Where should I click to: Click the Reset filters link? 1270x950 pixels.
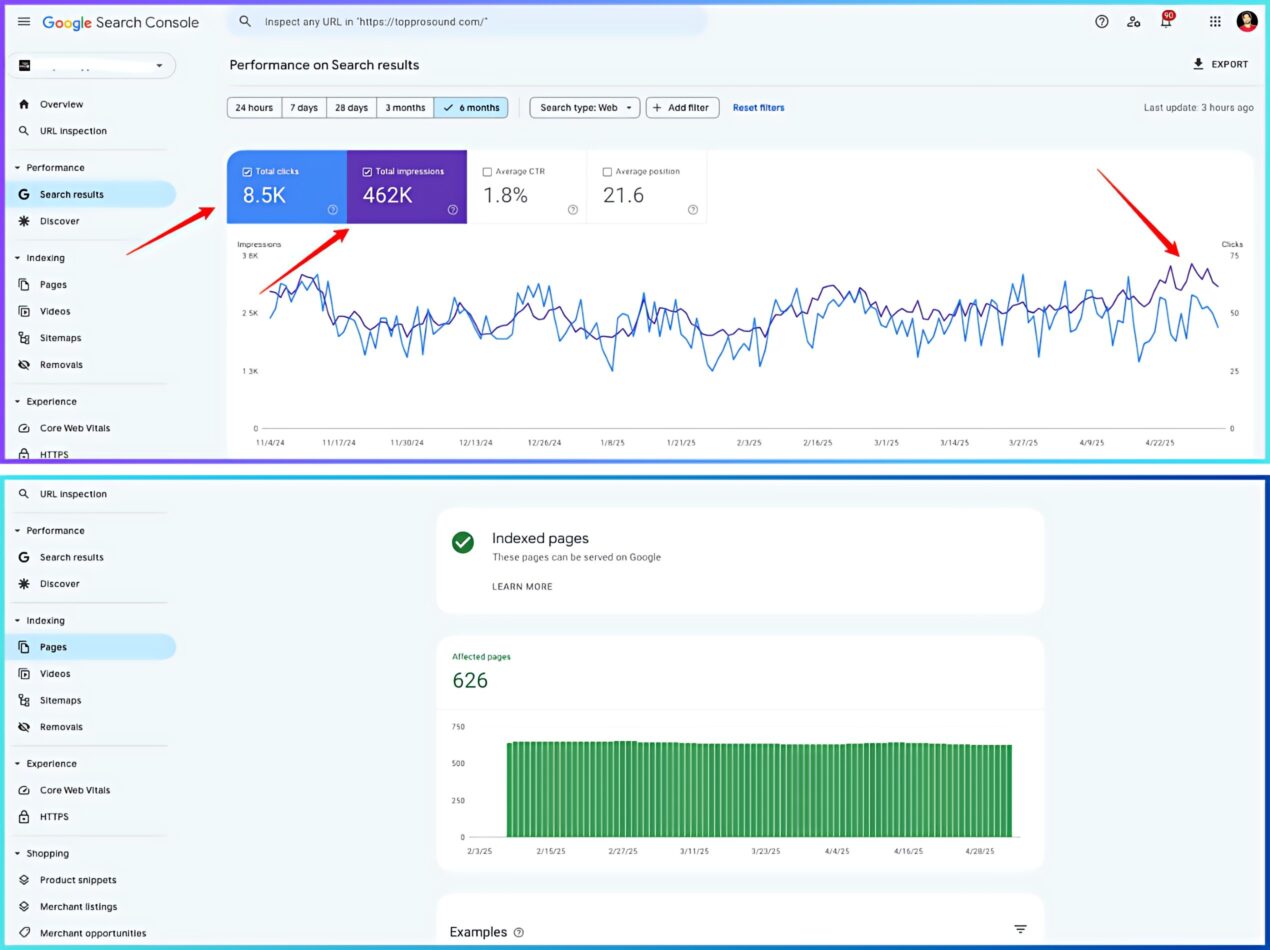758,108
